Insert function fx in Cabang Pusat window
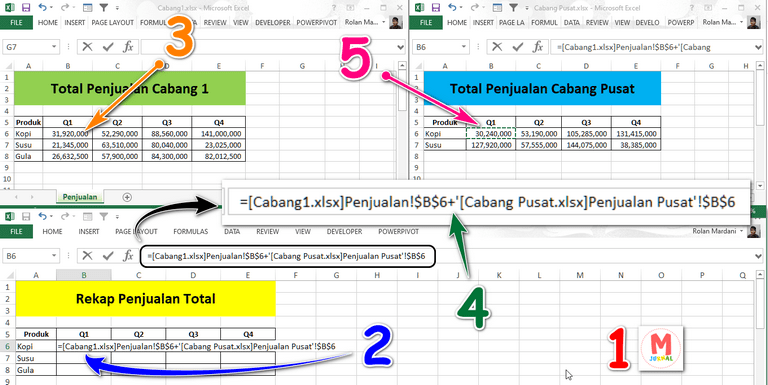This screenshot has width=768, height=385. coord(538,47)
